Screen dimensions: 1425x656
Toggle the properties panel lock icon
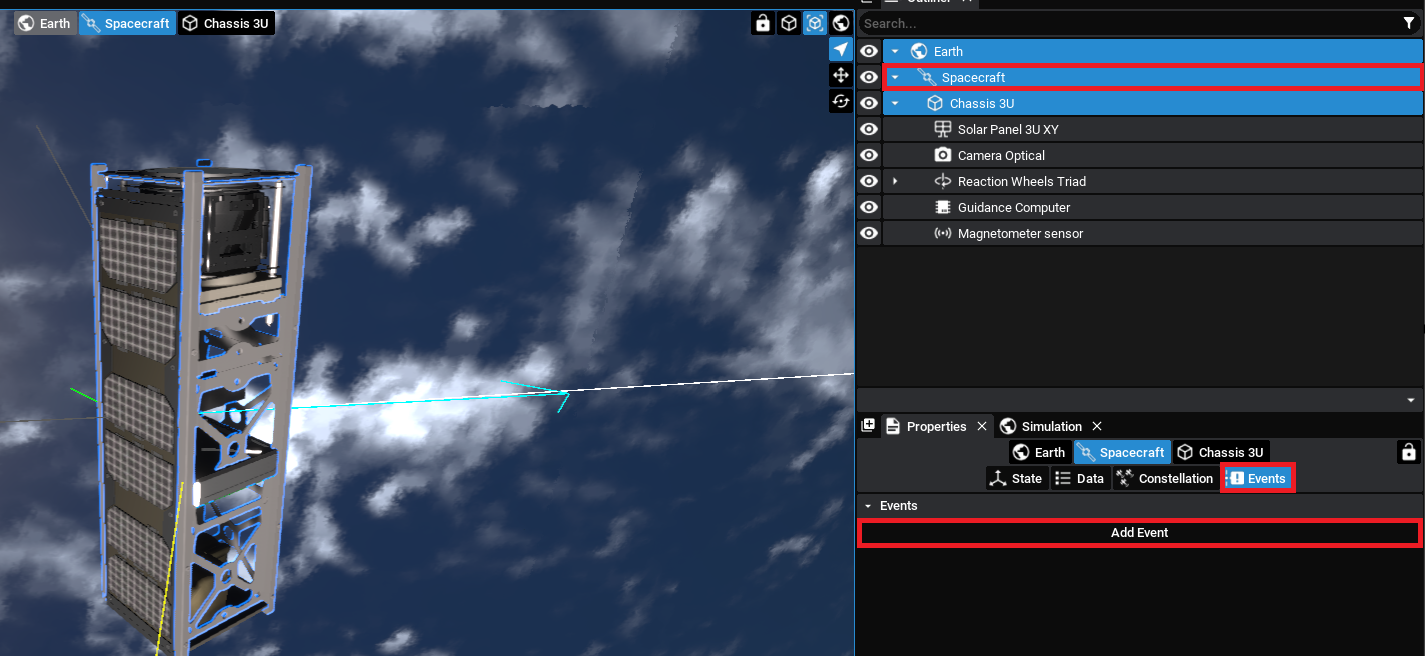[1408, 452]
